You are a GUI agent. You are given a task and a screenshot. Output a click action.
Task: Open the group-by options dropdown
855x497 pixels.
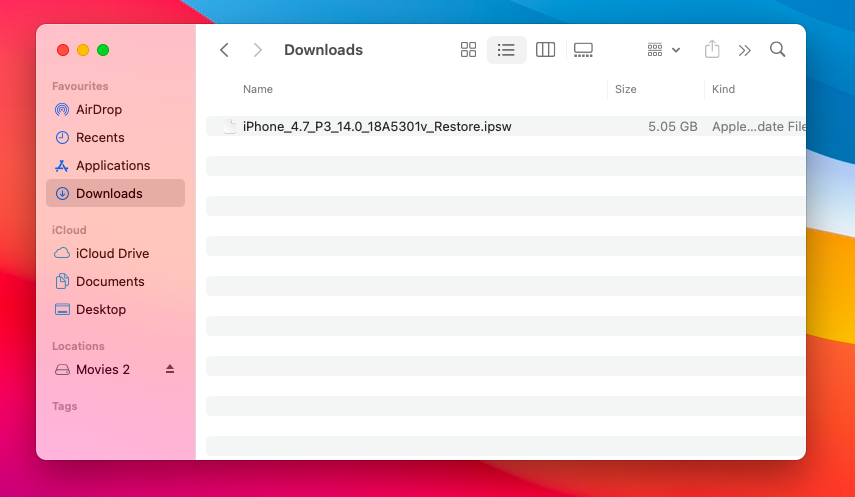pos(664,50)
